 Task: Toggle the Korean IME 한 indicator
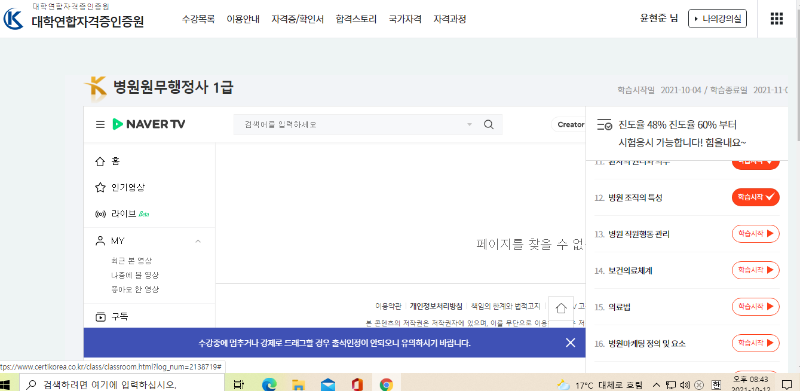click(716, 384)
